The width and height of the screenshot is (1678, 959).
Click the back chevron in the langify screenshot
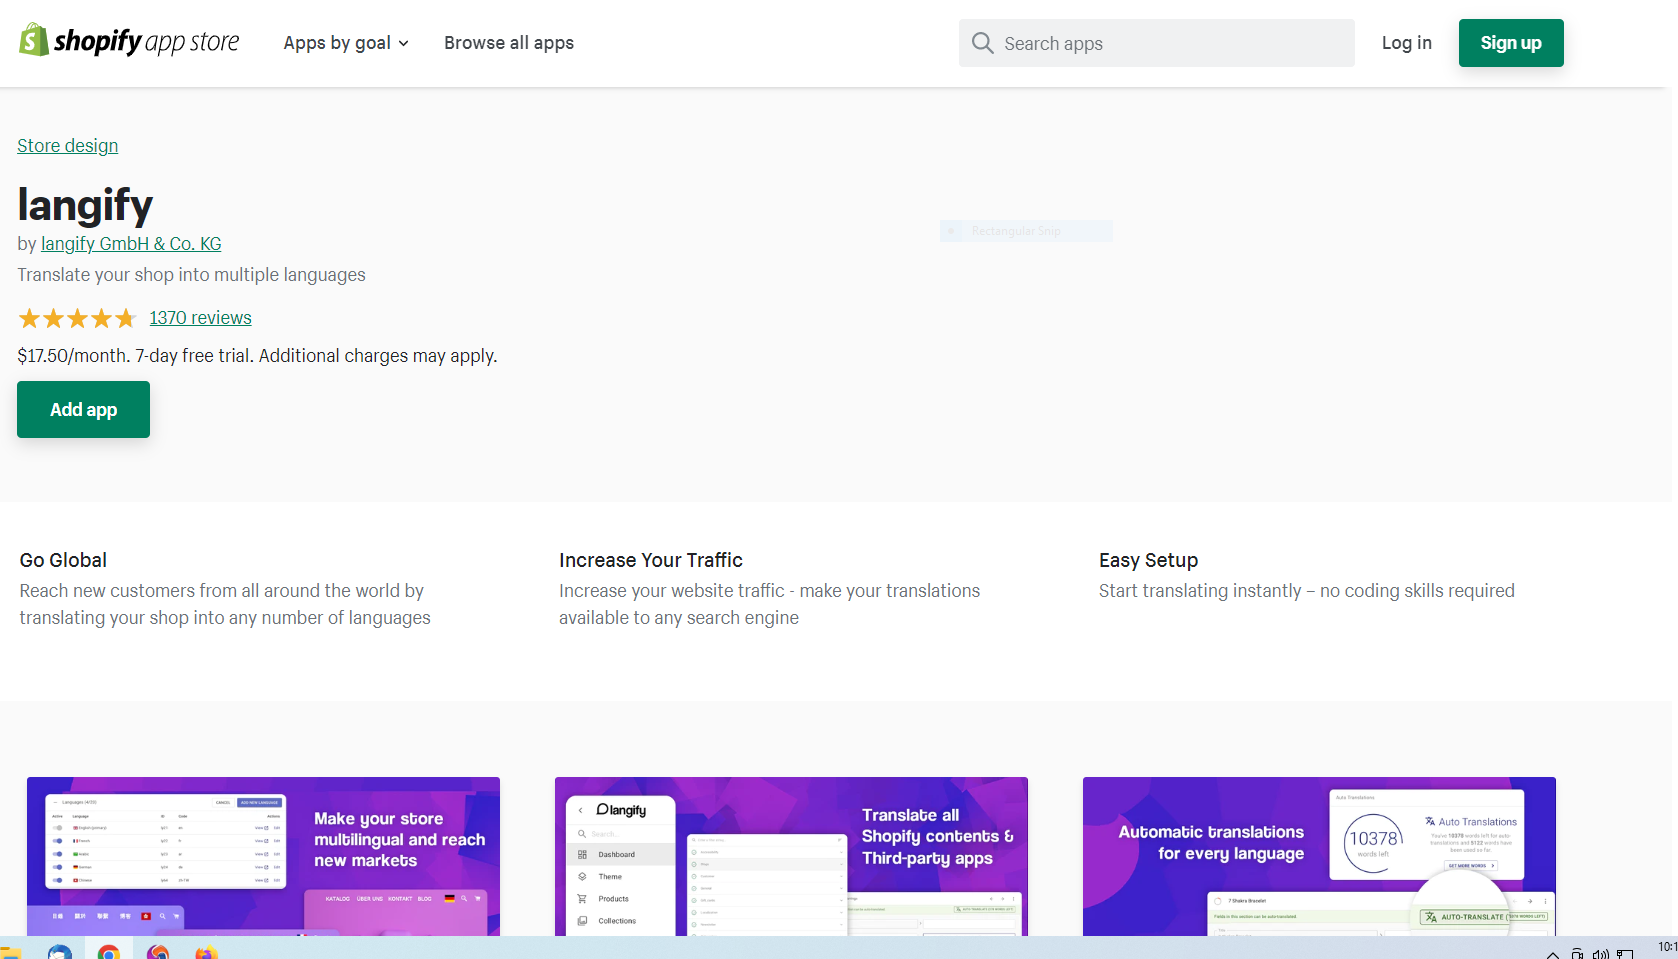581,810
